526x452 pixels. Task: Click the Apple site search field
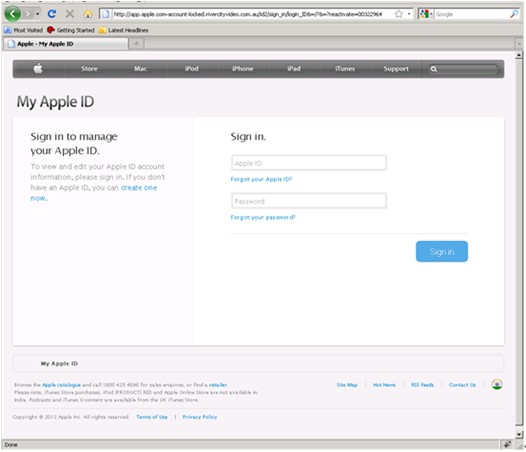[463, 69]
